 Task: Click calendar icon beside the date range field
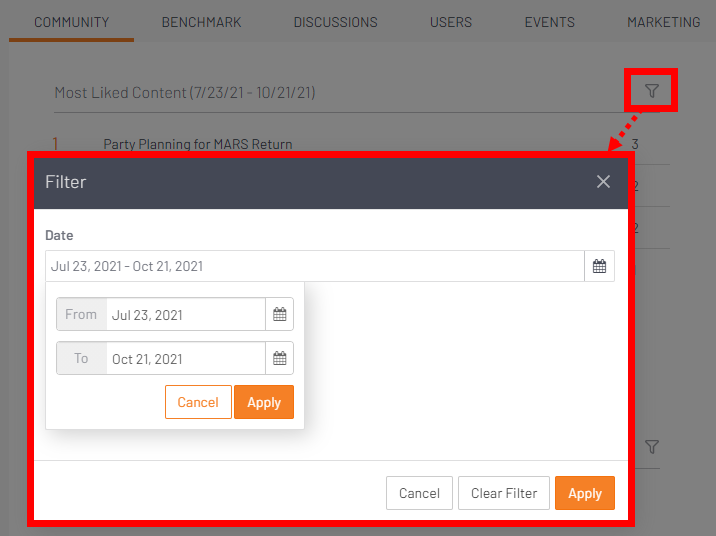click(599, 266)
